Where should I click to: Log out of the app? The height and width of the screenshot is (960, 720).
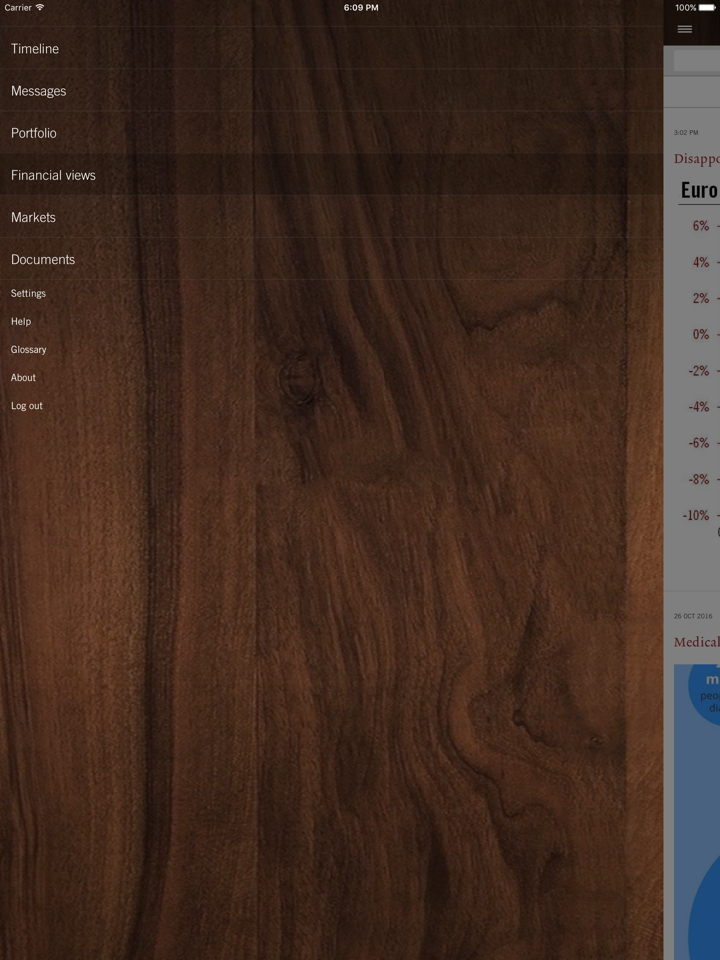click(27, 405)
